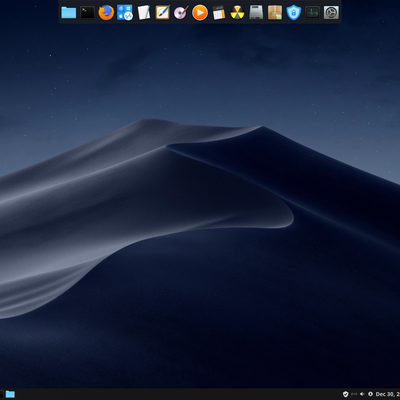Open the blank paper text editor icon
This screenshot has height=400, width=400.
pyautogui.click(x=144, y=13)
